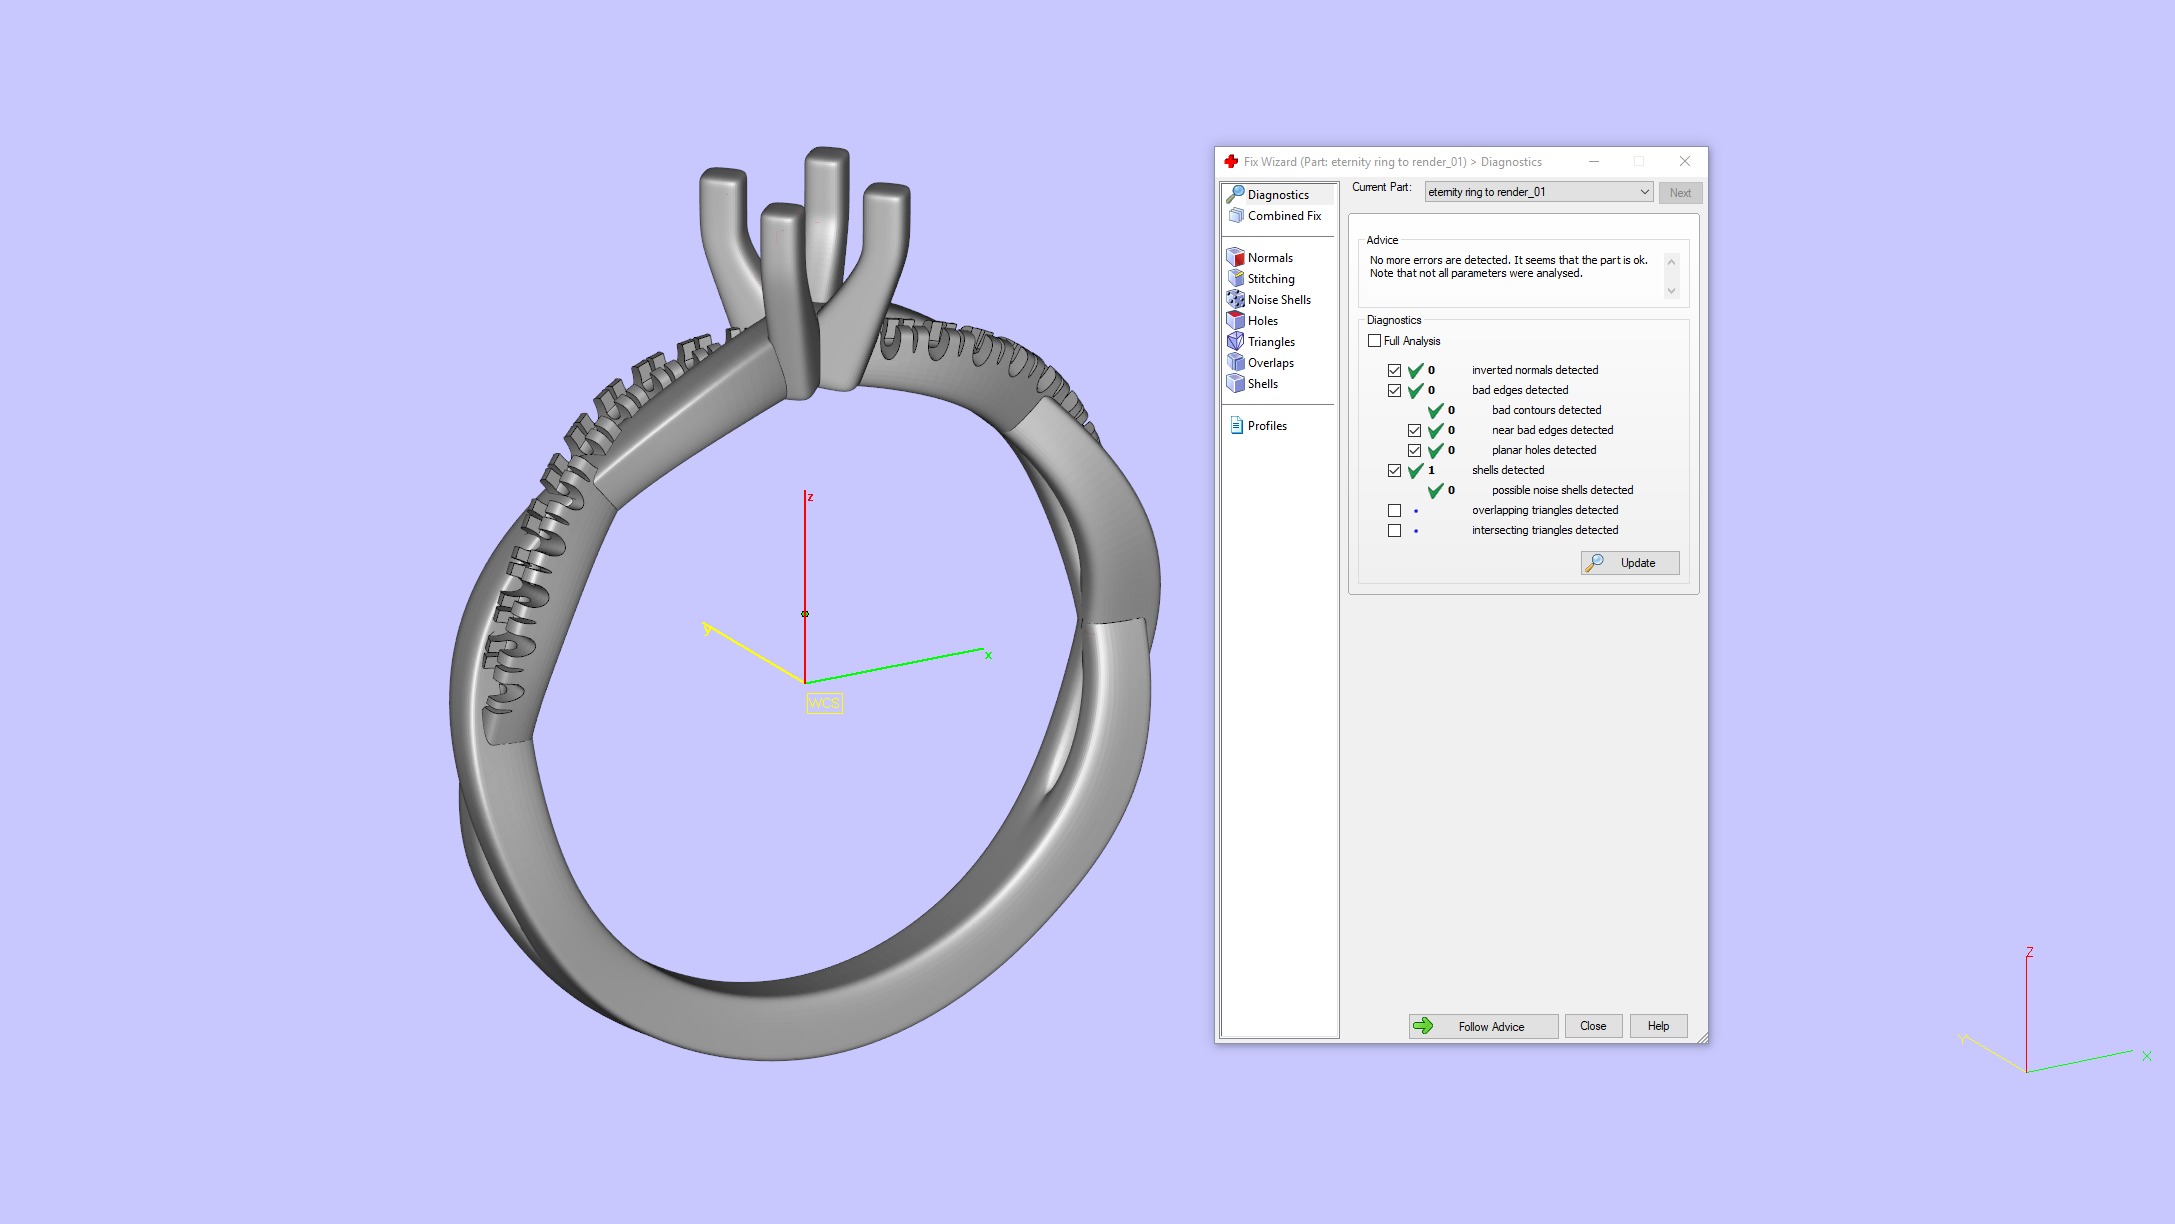The width and height of the screenshot is (2175, 1224).
Task: Select the Diagnostics page in sidebar
Action: pos(1277,194)
